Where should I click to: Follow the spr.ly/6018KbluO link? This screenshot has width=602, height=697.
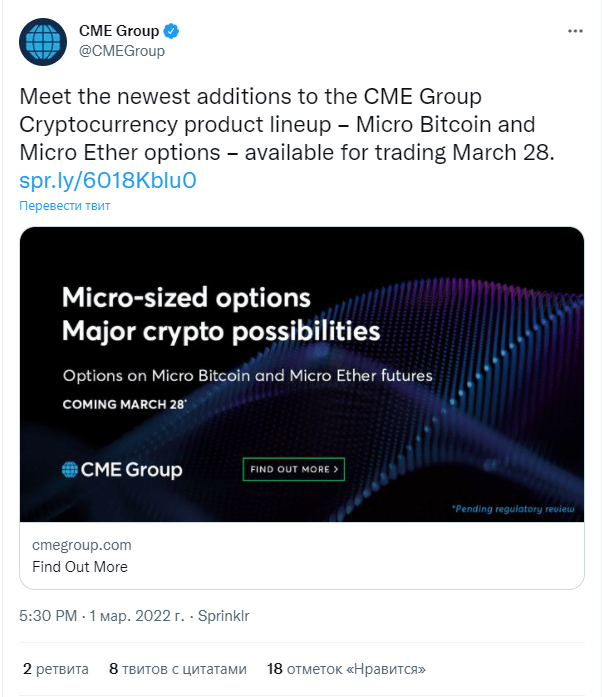click(108, 180)
